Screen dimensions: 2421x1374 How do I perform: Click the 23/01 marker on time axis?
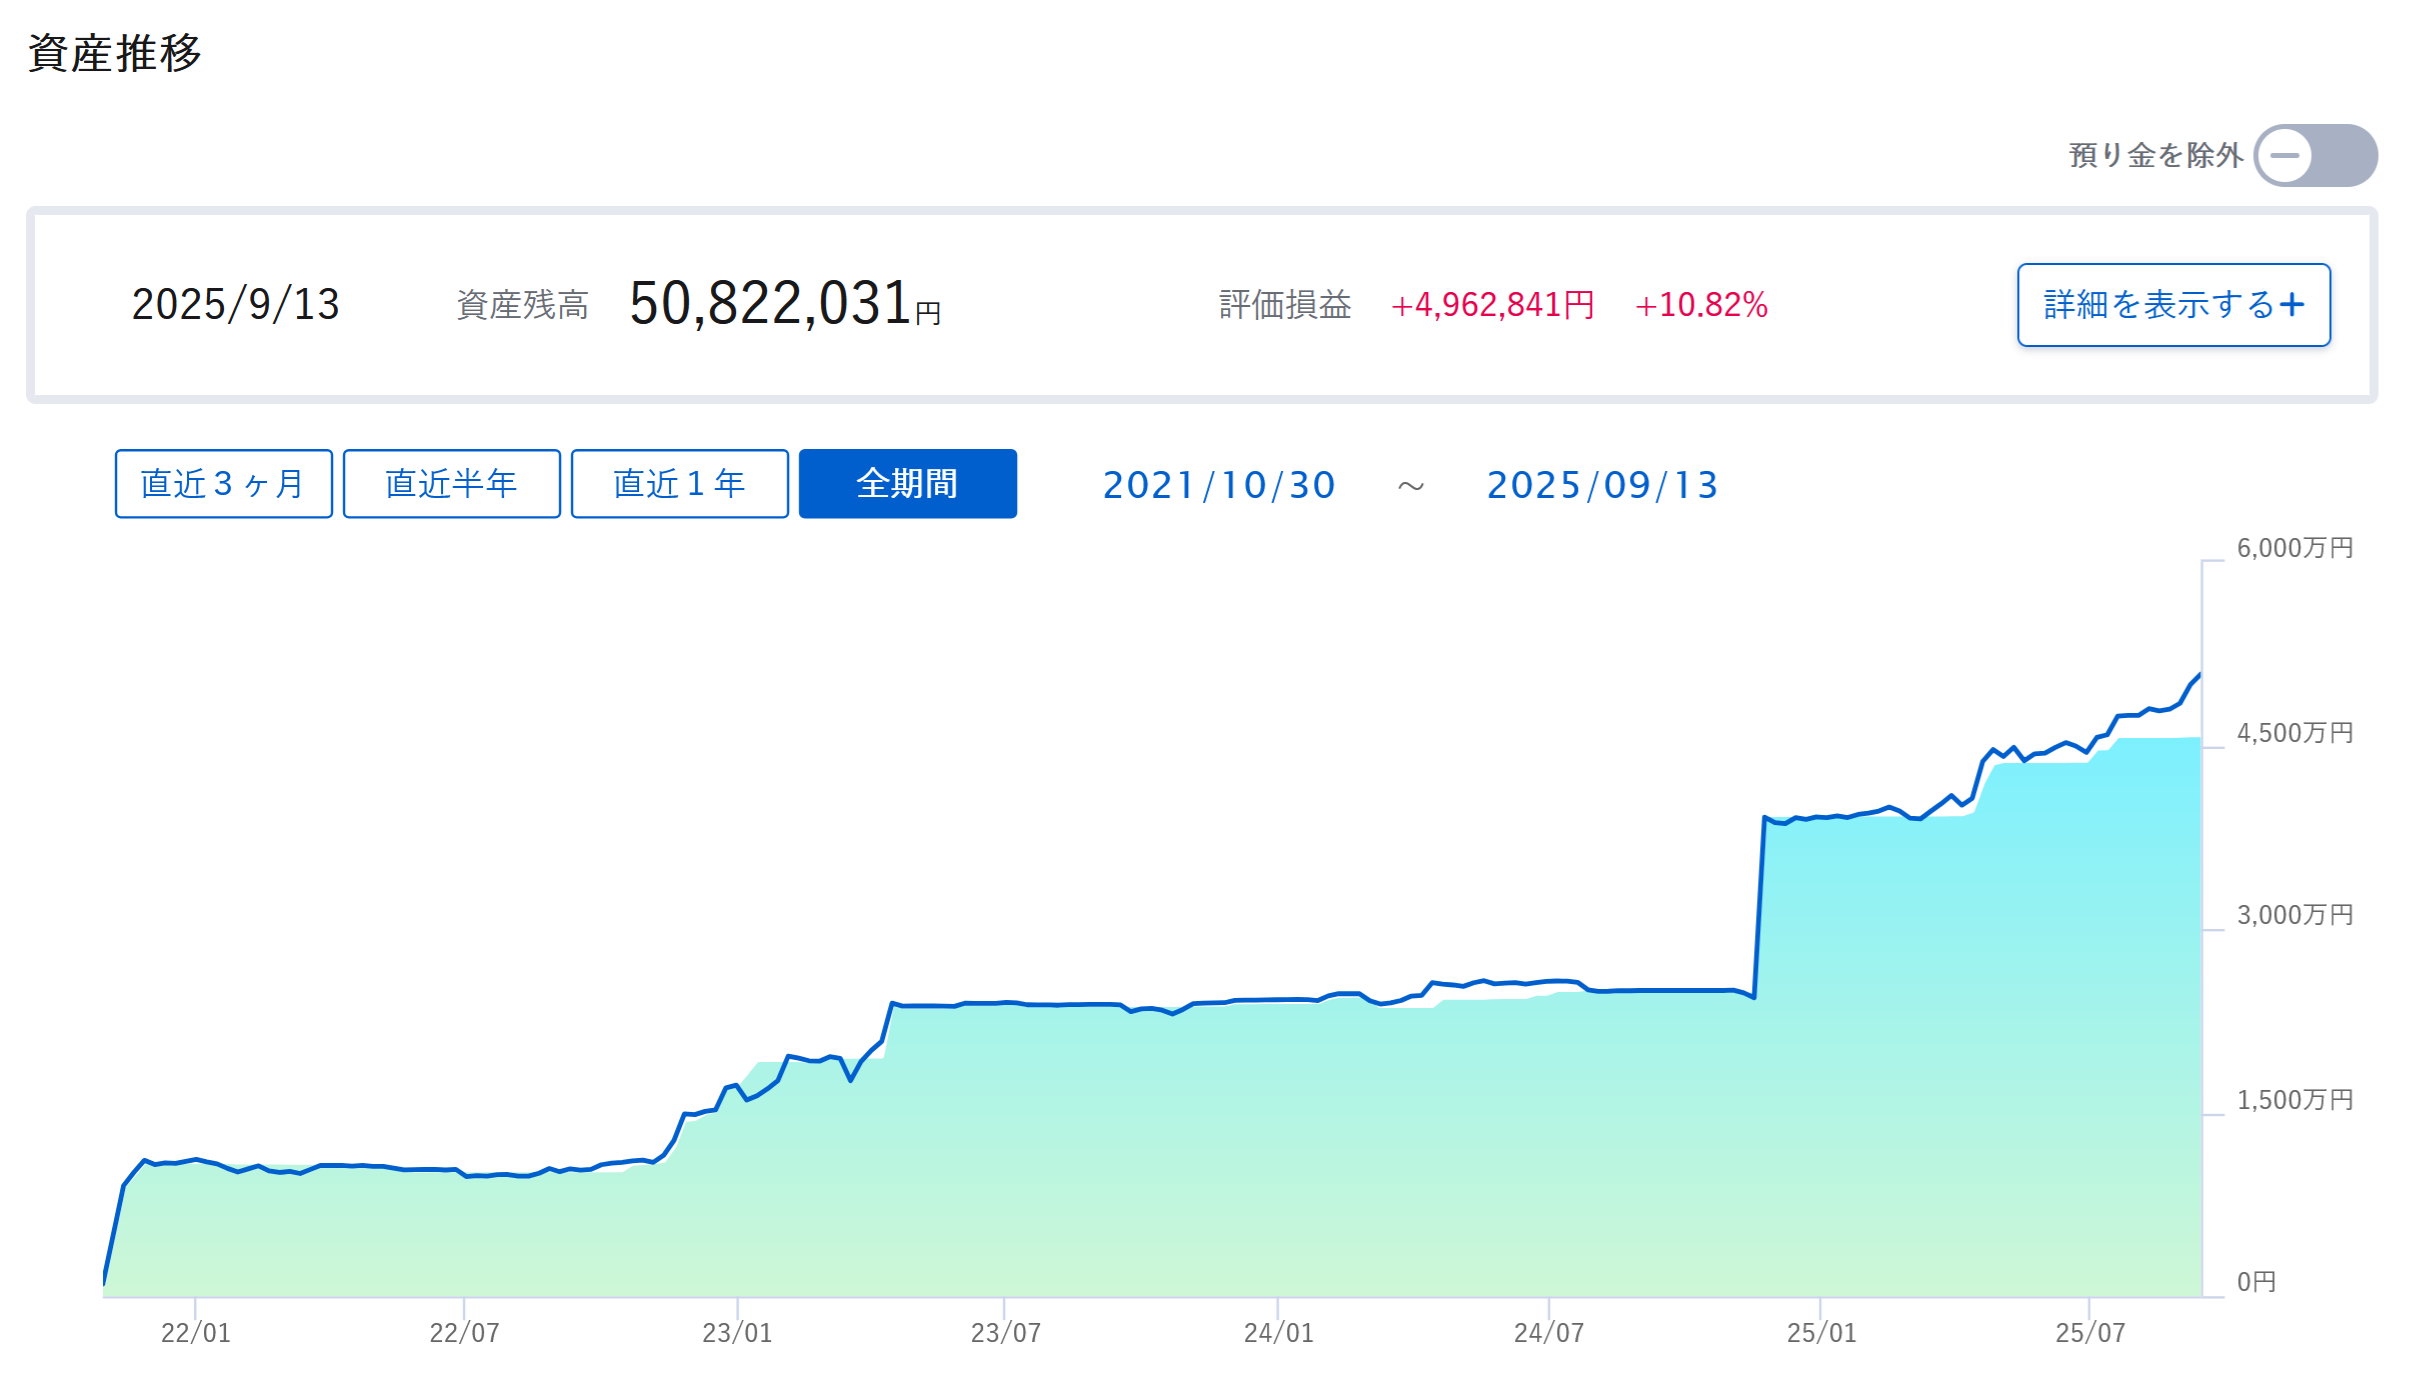tap(737, 1332)
